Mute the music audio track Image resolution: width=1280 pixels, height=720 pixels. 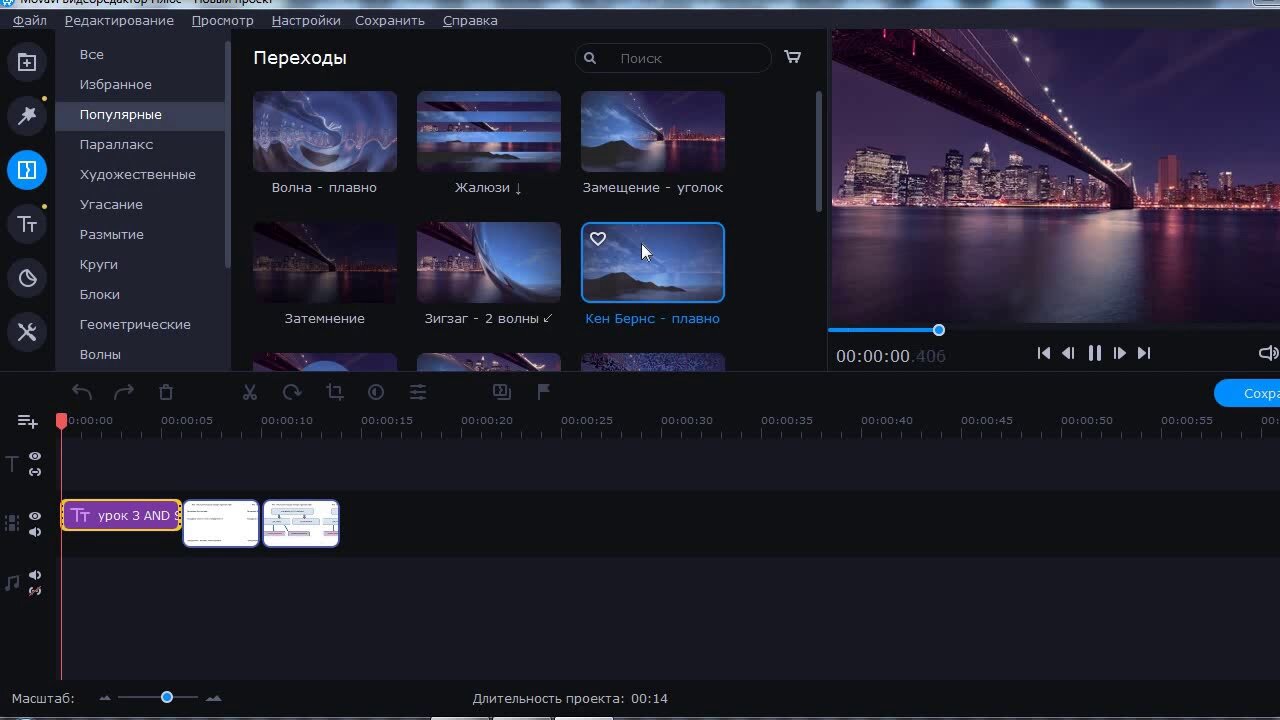coord(35,575)
